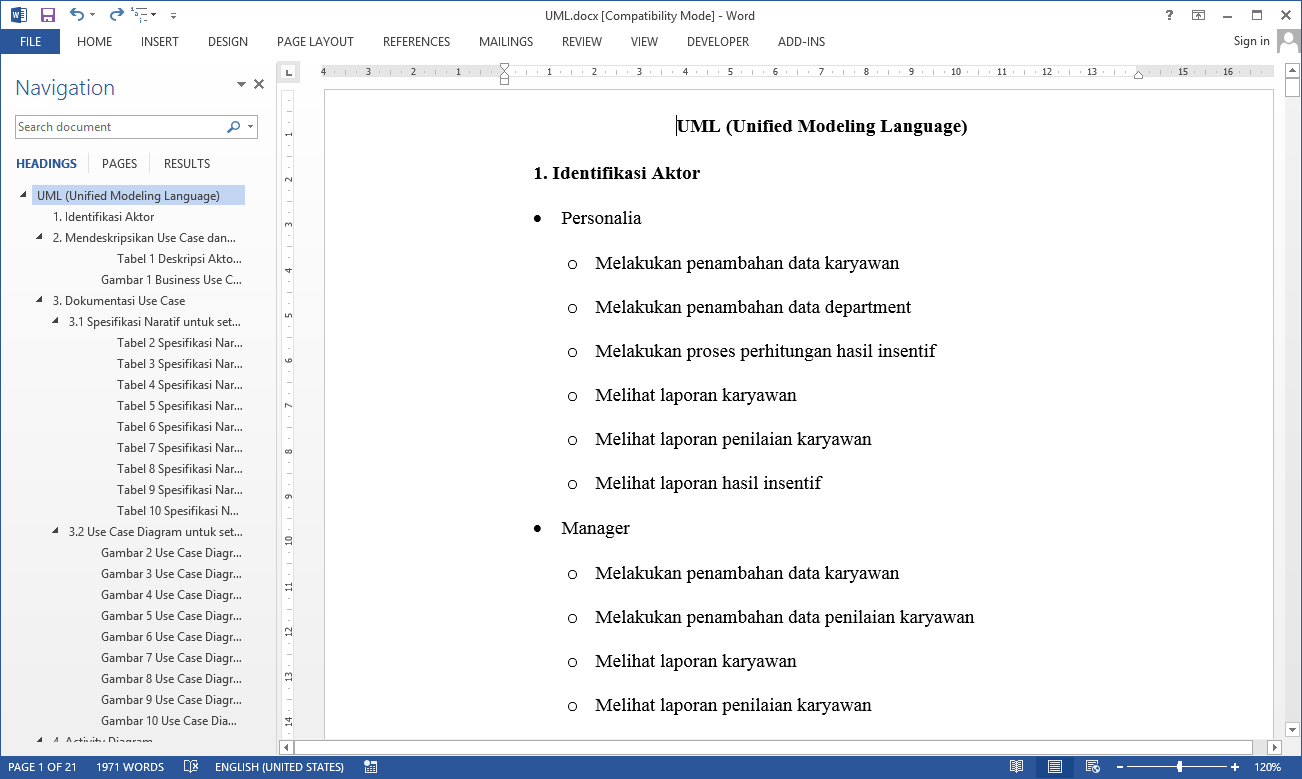
Task: Redo the last undone action
Action: (x=116, y=15)
